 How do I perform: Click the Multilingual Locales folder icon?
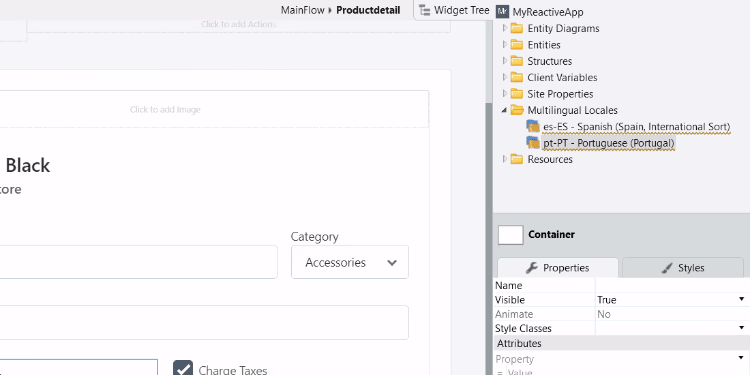point(517,110)
